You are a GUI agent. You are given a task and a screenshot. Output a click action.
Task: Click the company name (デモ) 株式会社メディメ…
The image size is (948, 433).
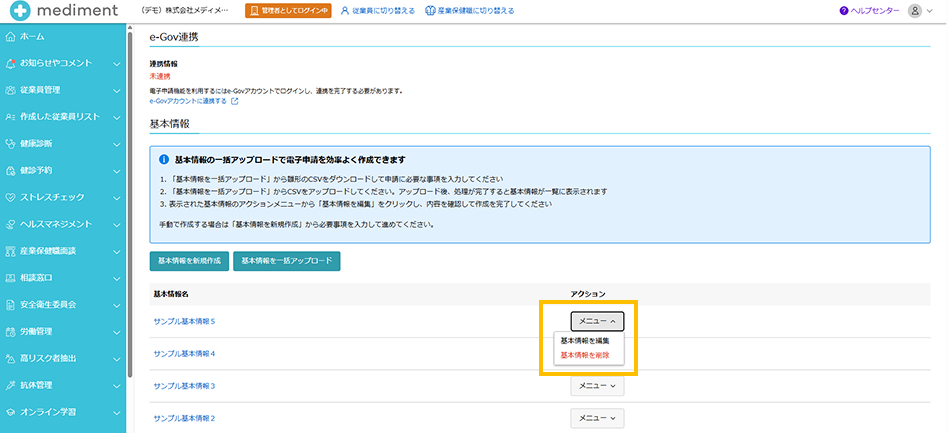184,11
